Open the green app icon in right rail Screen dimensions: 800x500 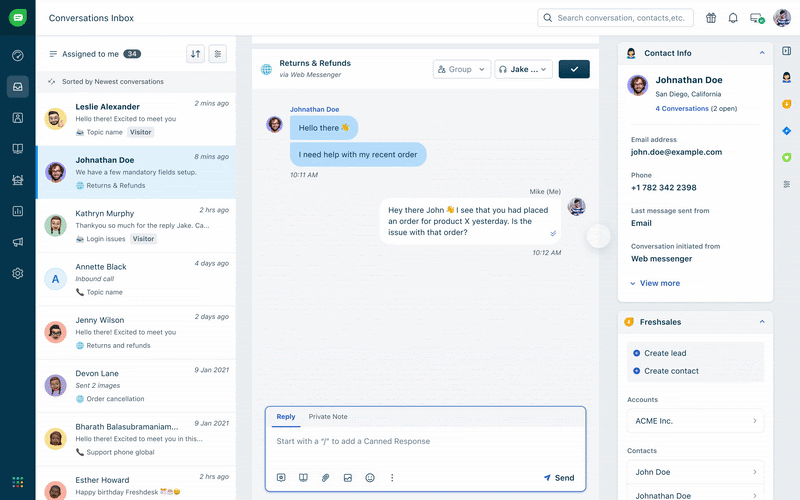786,158
